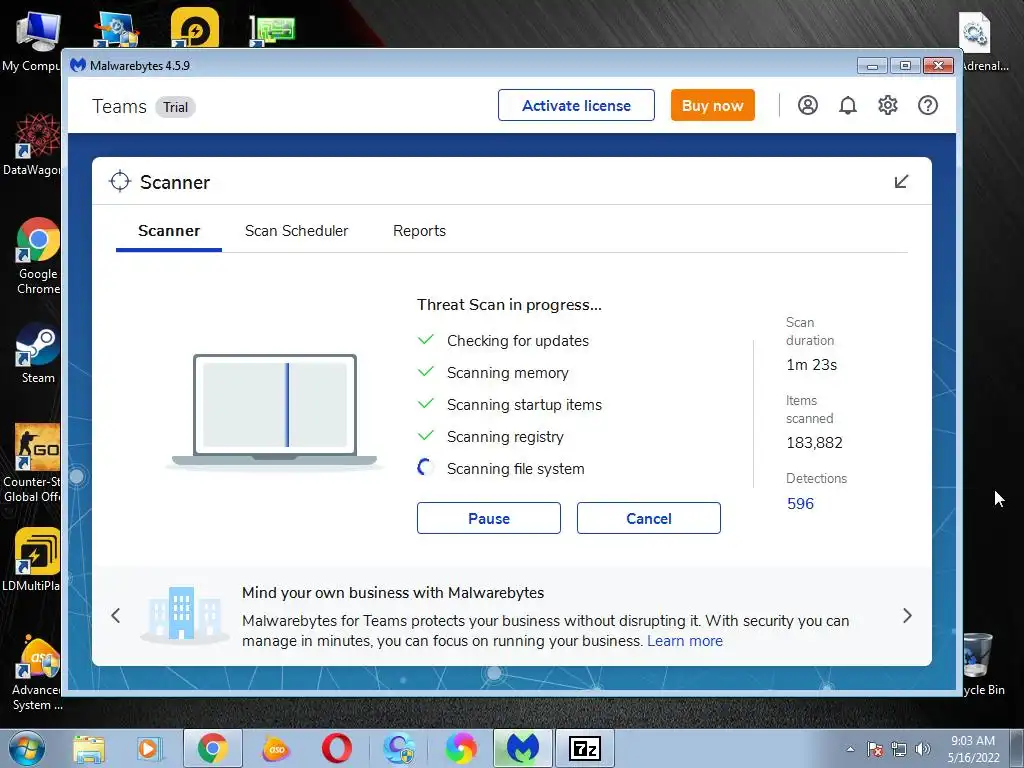Image resolution: width=1024 pixels, height=768 pixels.
Task: Switch to Google Chrome in the taskbar
Action: click(x=213, y=748)
